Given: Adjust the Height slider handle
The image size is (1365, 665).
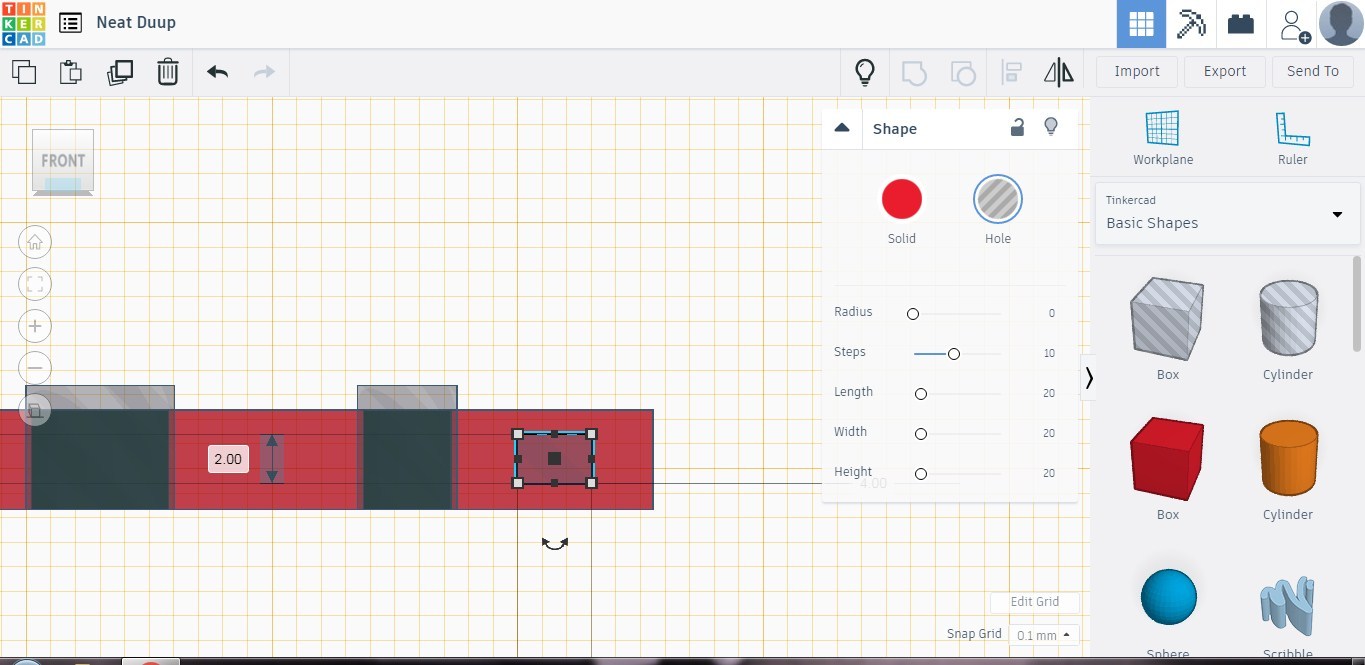Looking at the screenshot, I should click(x=921, y=474).
